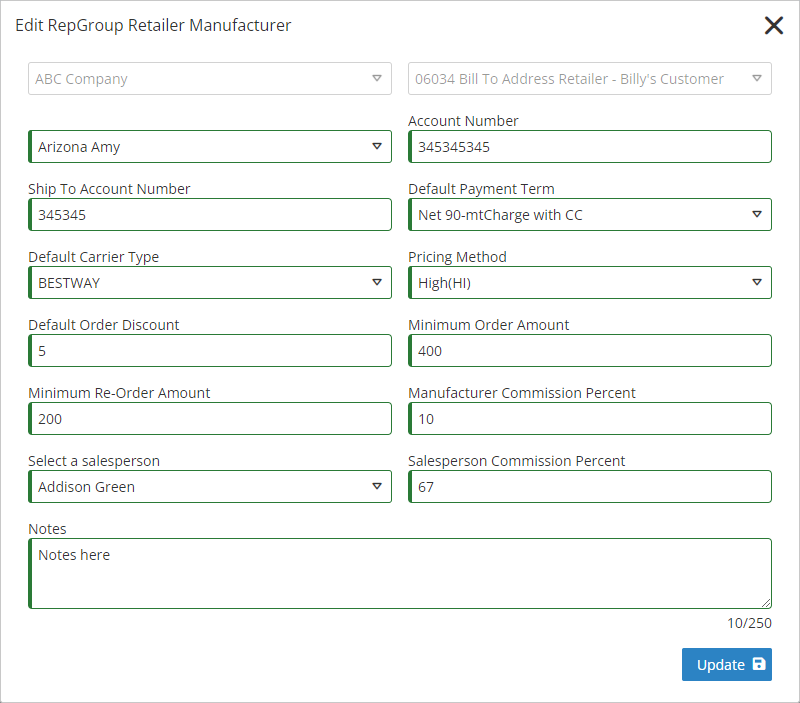
Task: Expand the Default Carrier Type dropdown arrow
Action: tap(376, 283)
